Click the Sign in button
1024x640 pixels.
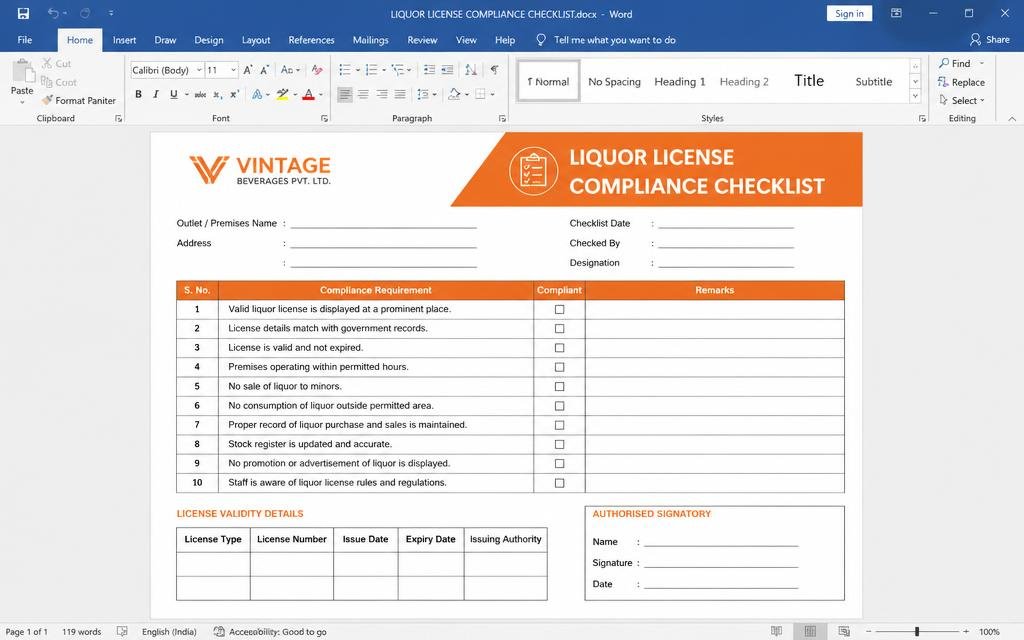point(849,13)
